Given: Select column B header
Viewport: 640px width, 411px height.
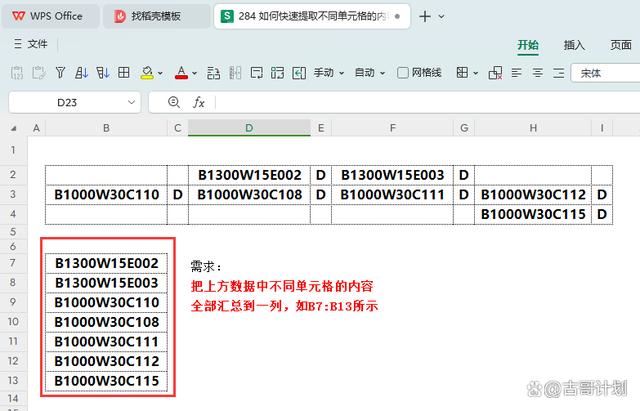Looking at the screenshot, I should [x=107, y=128].
